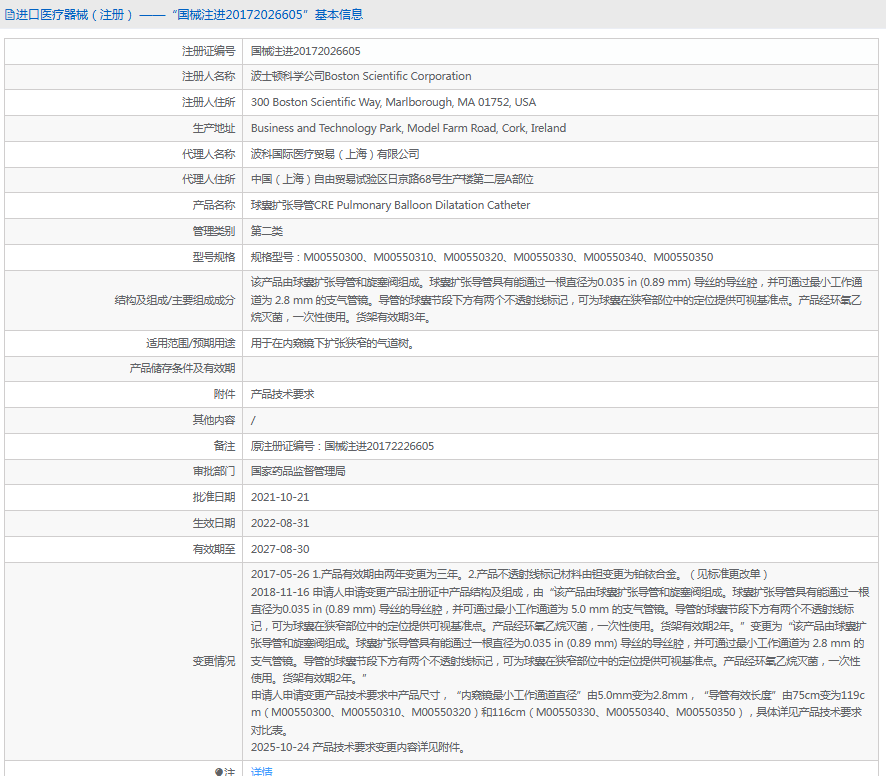Select agent name 波科国际医疗贸易（上海）有限公司
Image resolution: width=886 pixels, height=776 pixels.
(335, 154)
